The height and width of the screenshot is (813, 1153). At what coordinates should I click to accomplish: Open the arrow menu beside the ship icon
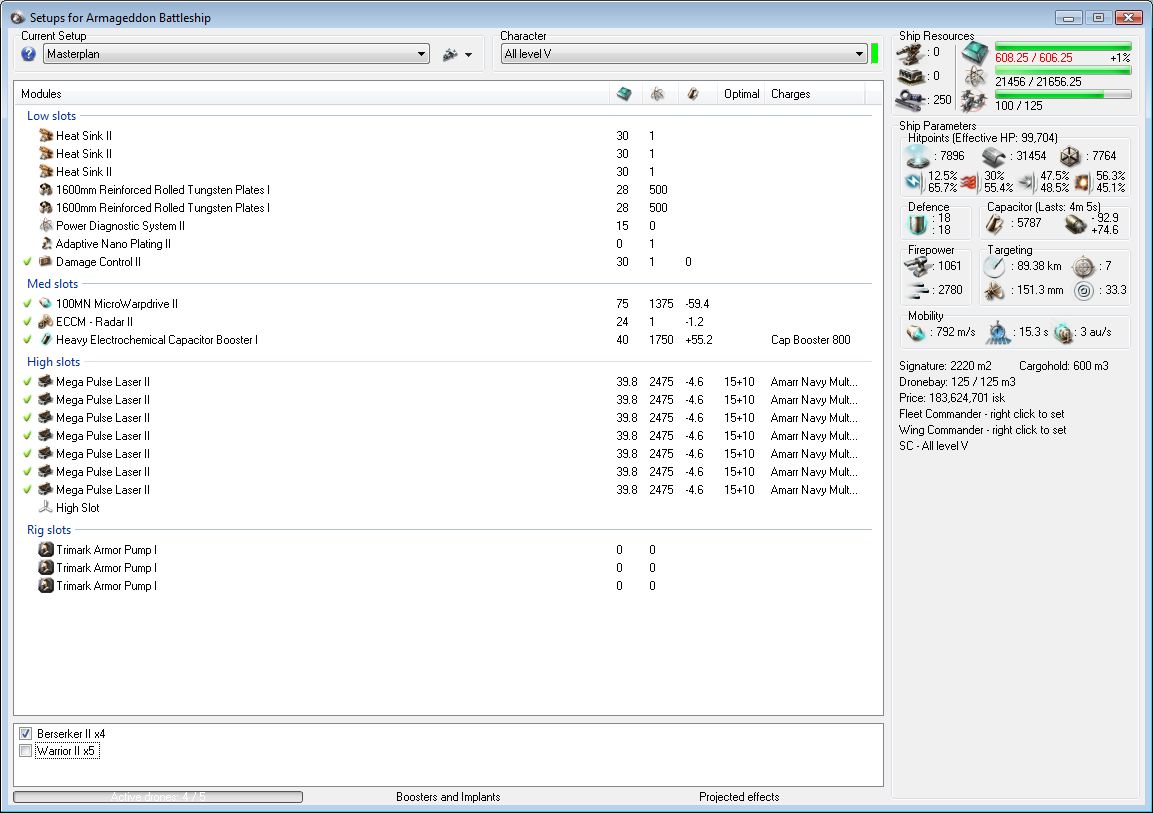pos(468,54)
